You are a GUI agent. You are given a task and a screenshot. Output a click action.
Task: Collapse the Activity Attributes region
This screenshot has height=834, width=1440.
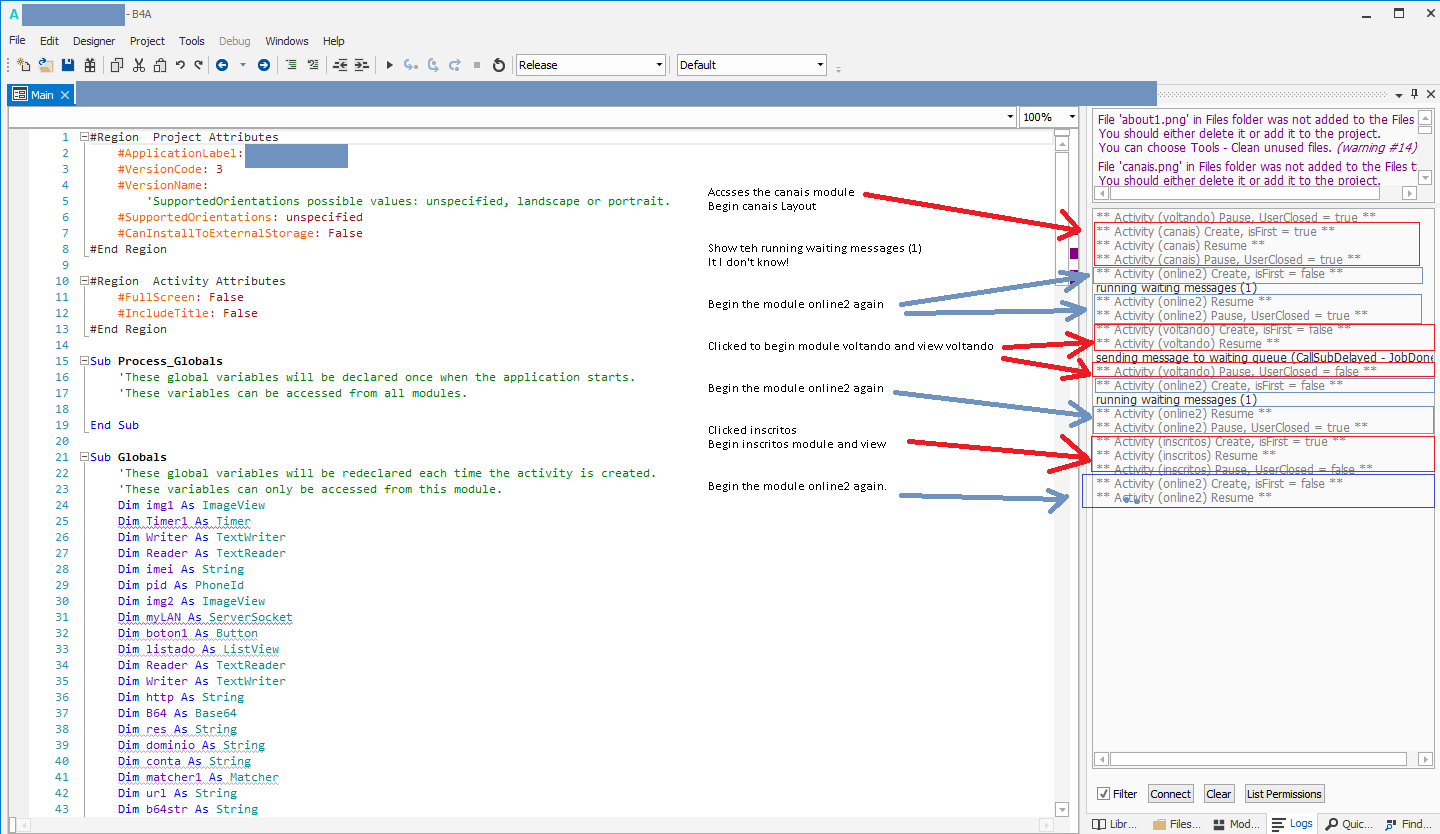pyautogui.click(x=84, y=281)
